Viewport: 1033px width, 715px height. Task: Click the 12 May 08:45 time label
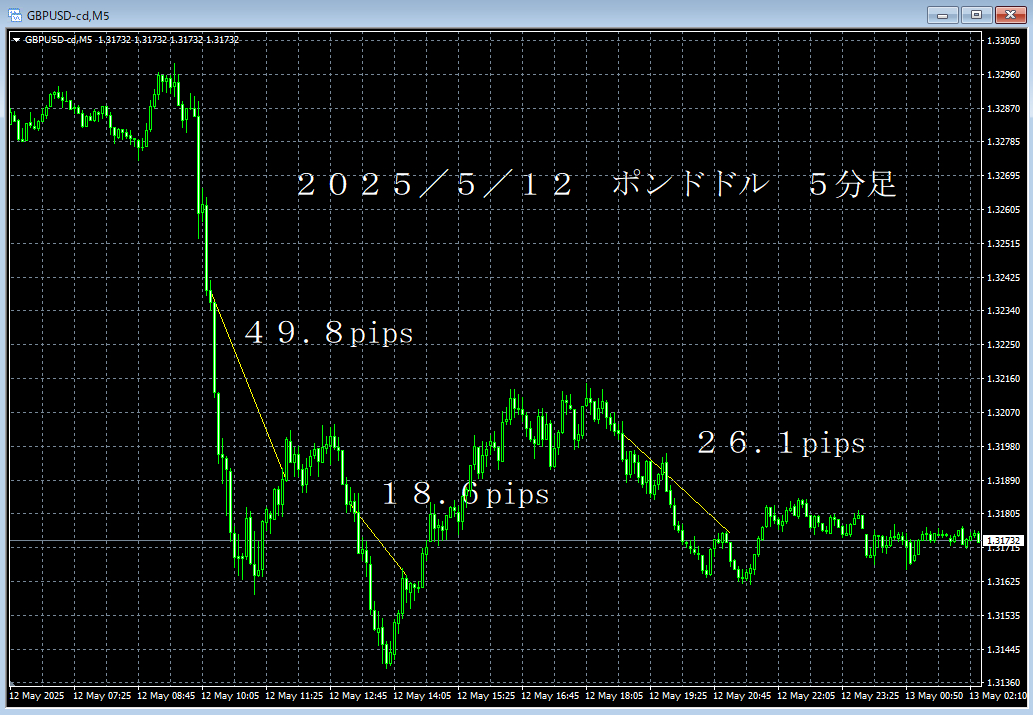[166, 696]
